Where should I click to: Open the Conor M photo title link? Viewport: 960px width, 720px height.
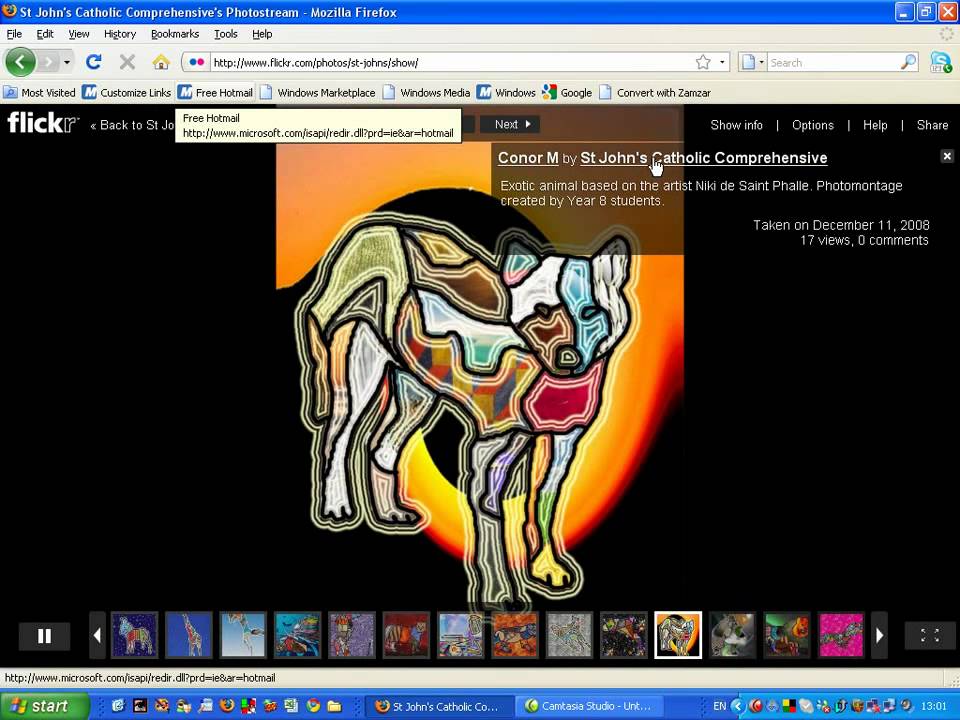coord(528,157)
